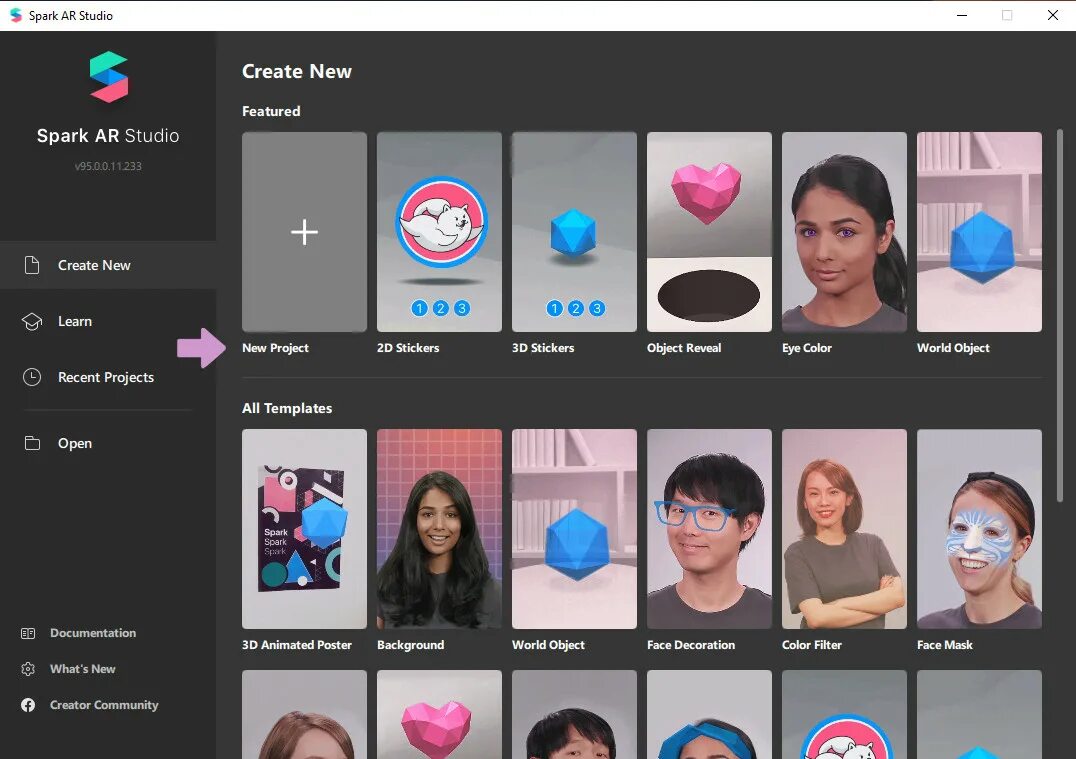Go to the Recent Projects section

(108, 377)
